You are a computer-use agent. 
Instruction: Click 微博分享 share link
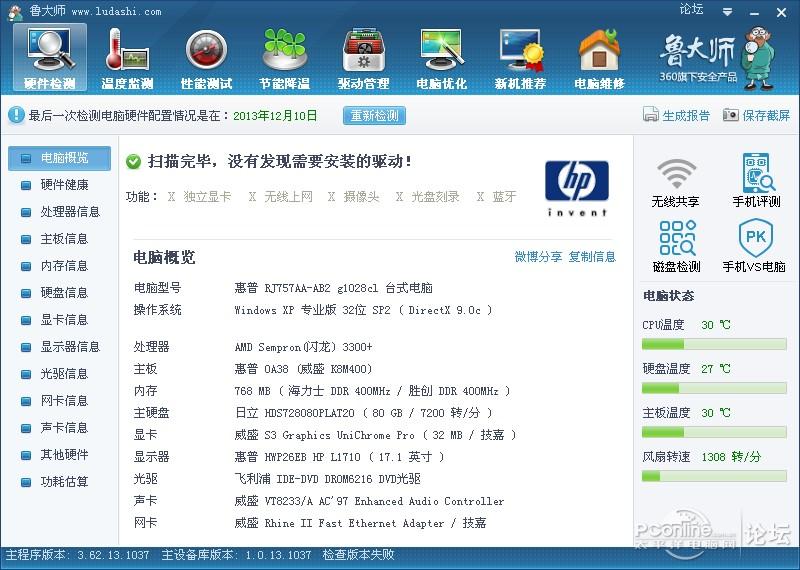point(538,256)
